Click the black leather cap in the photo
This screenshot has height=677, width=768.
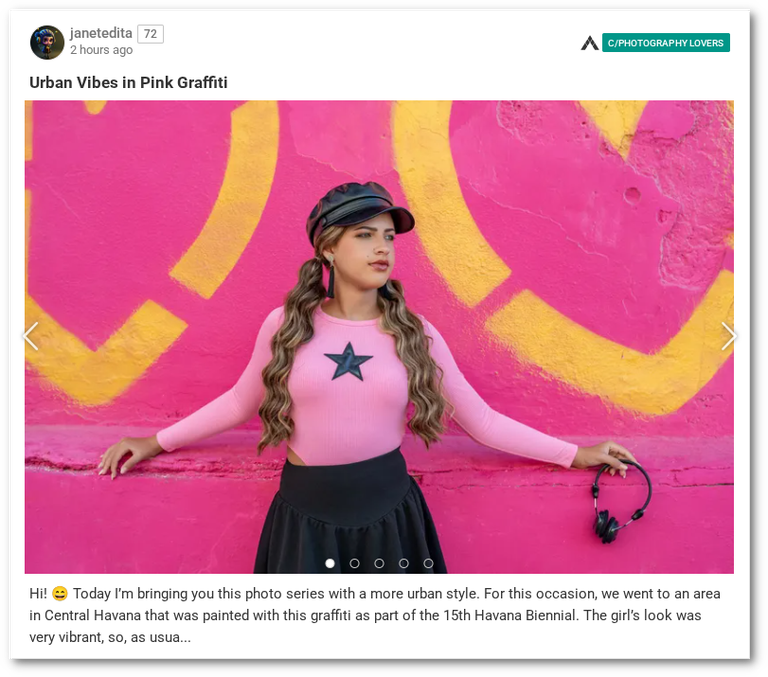pos(360,210)
